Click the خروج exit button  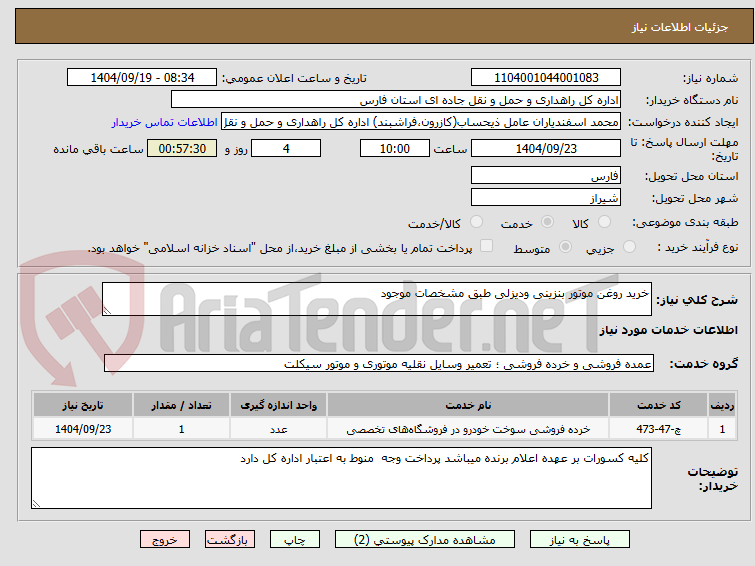point(165,540)
